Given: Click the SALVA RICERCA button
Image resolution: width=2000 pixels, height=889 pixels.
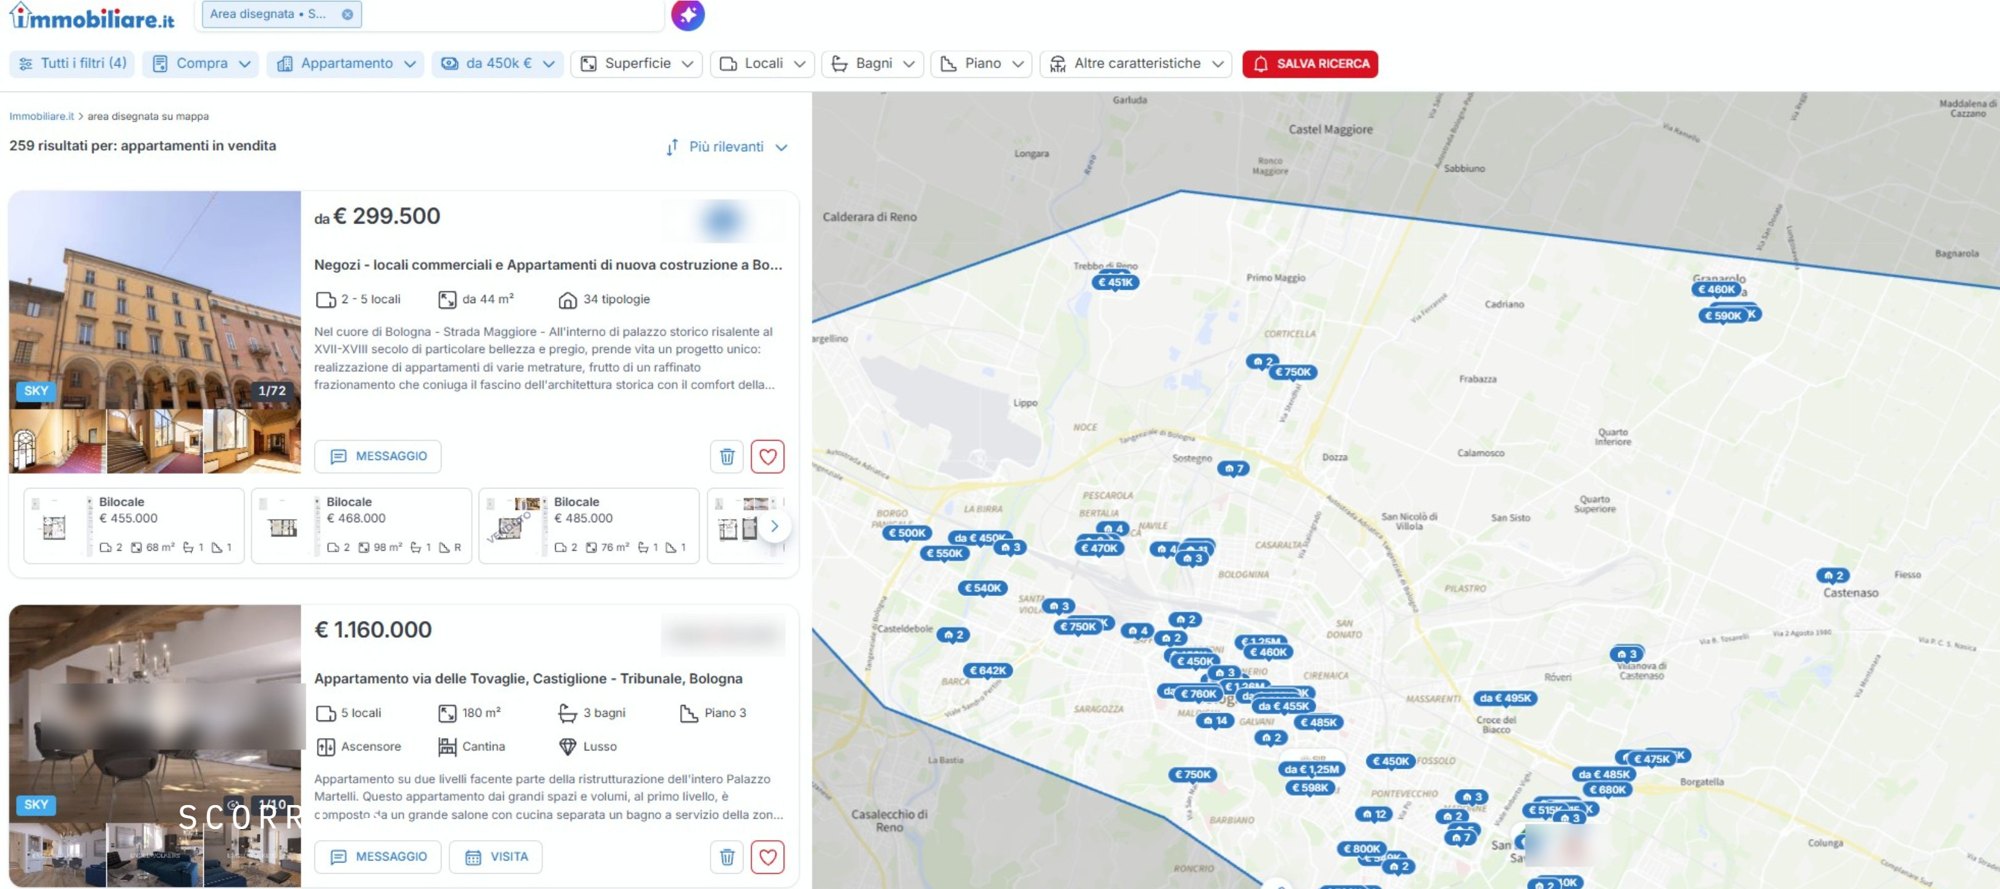Looking at the screenshot, I should click(x=1310, y=63).
